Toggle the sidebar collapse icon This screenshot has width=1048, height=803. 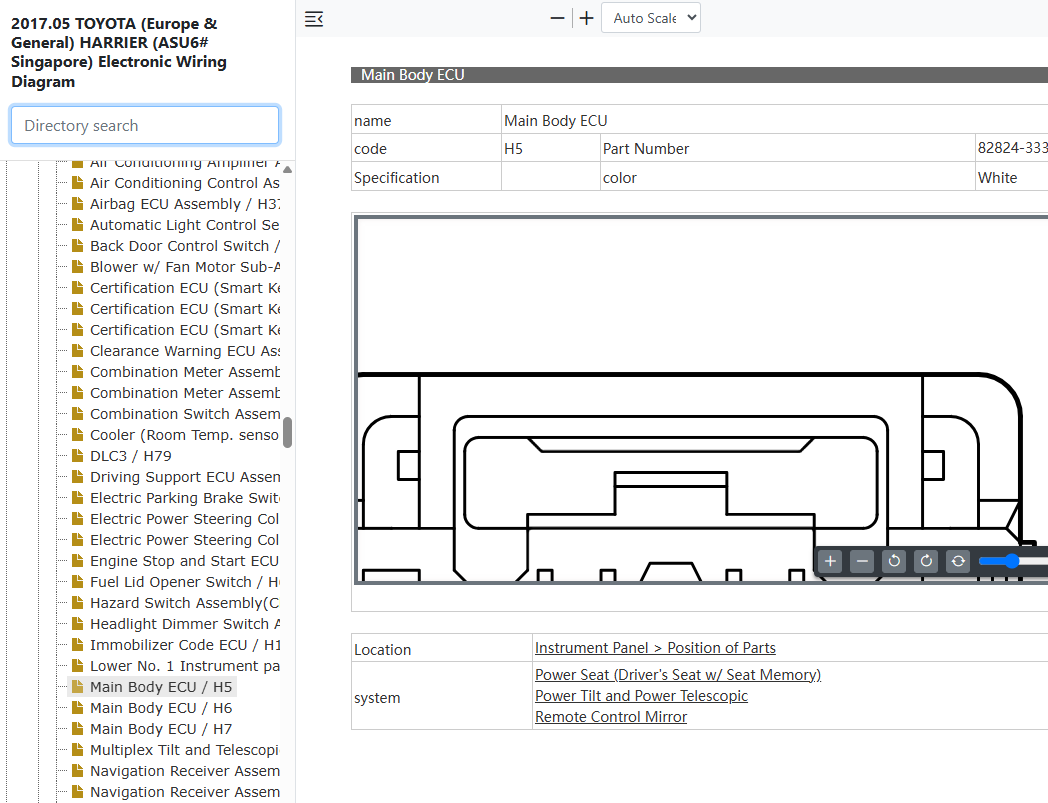314,19
